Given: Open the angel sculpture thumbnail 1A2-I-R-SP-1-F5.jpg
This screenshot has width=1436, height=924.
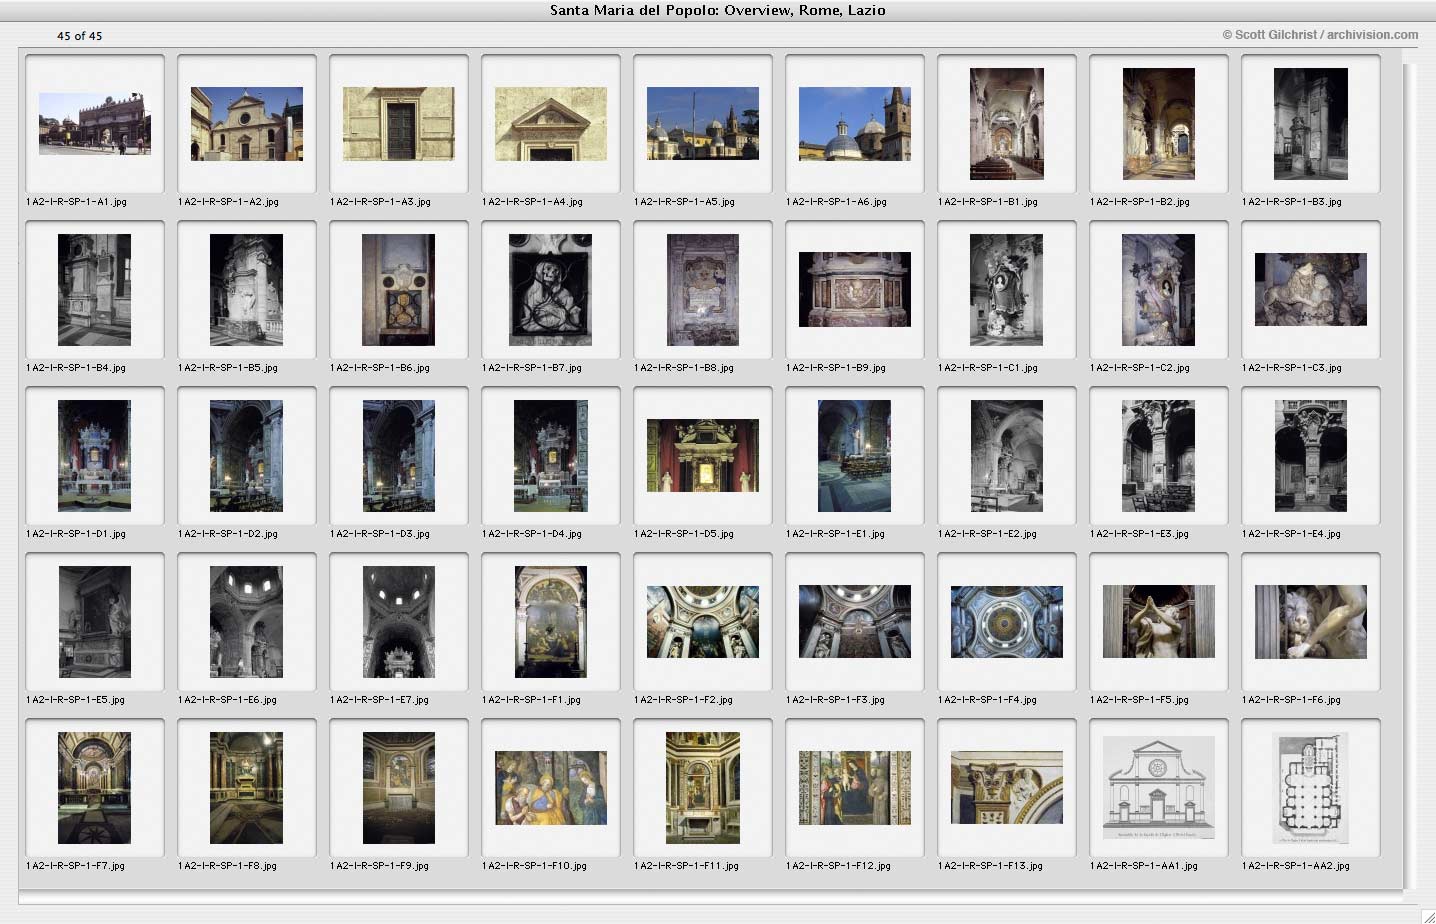Looking at the screenshot, I should (x=1159, y=622).
